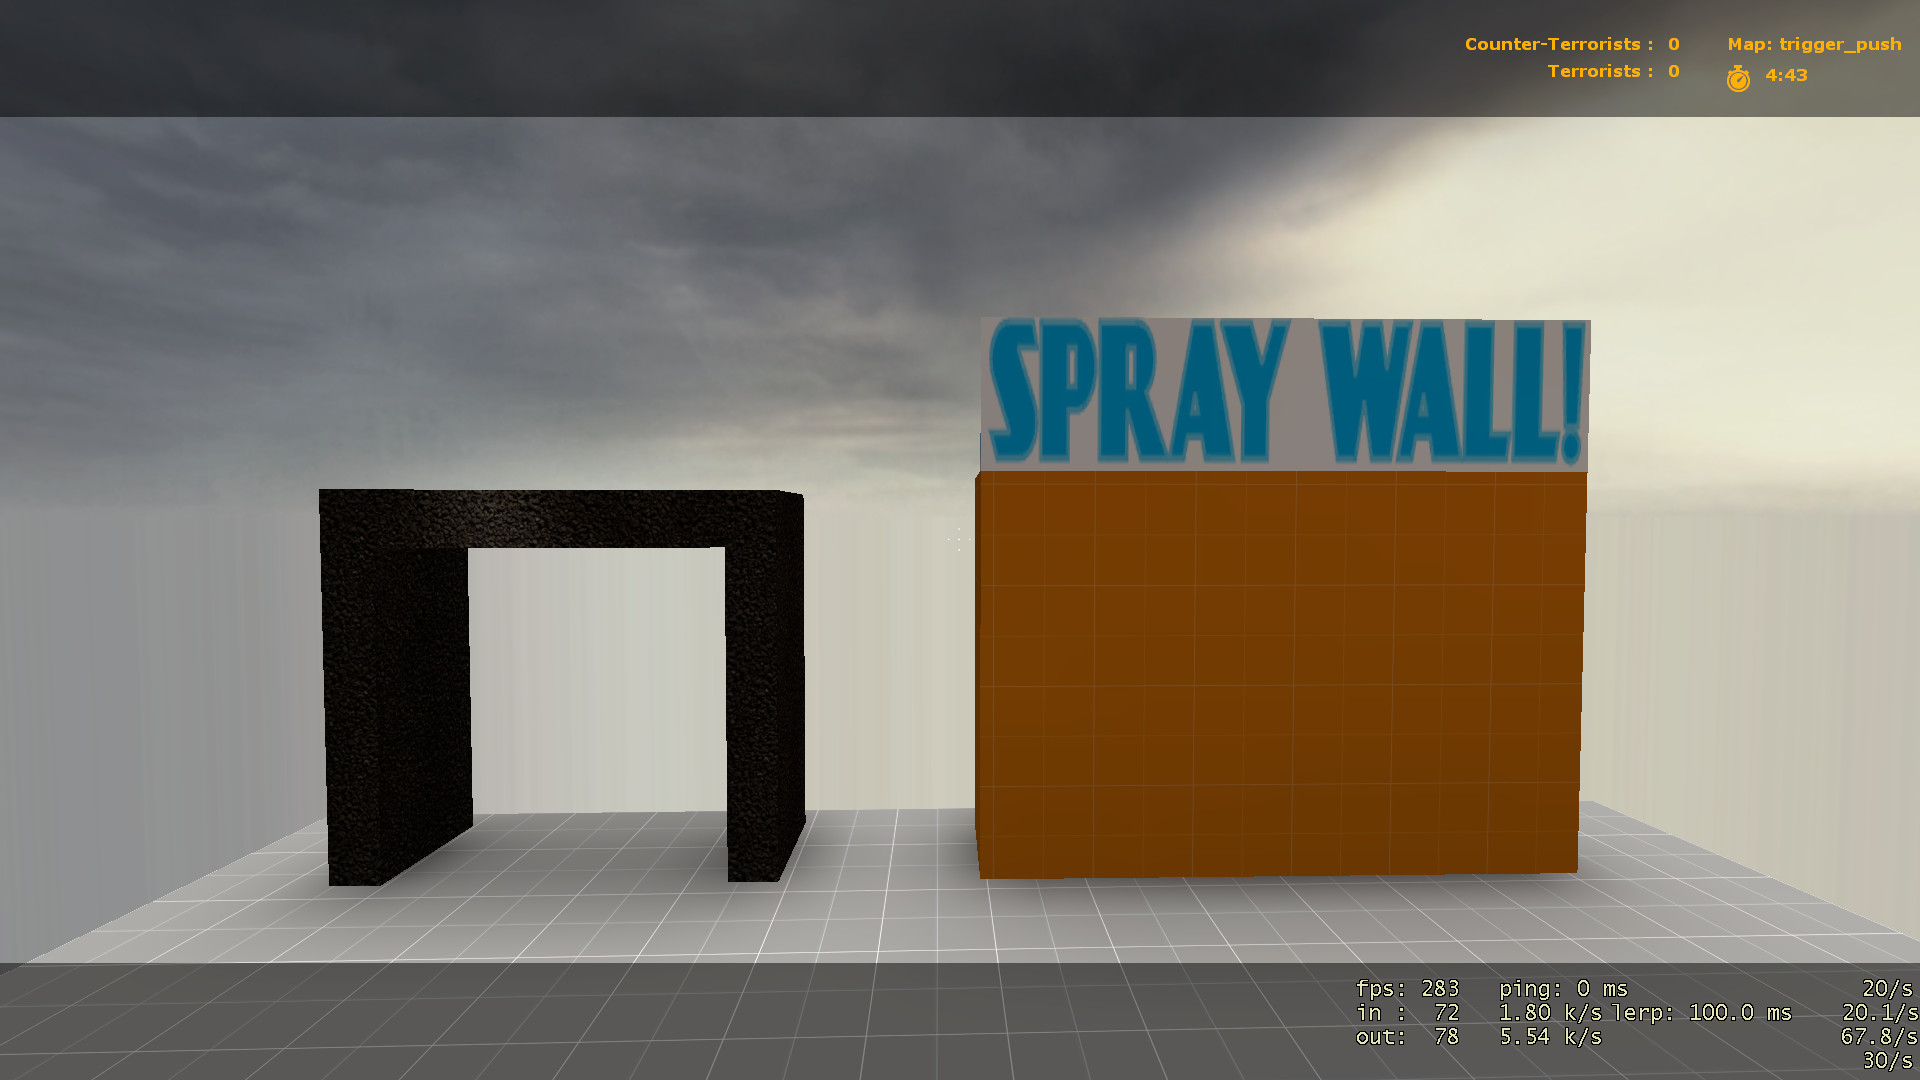Screen dimensions: 1920x1080
Task: Toggle the Counter-Terrorists zero score
Action: pyautogui.click(x=1671, y=44)
